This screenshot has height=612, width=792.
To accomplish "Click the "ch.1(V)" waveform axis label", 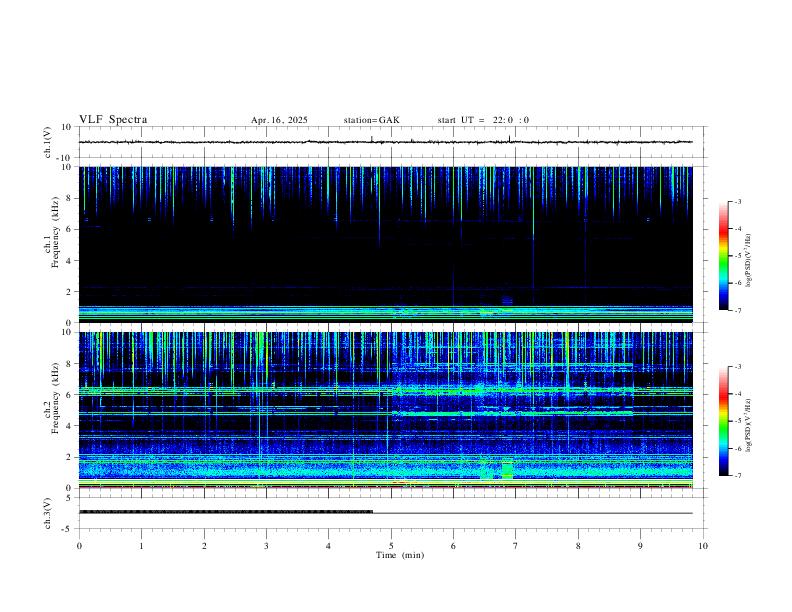I will [48, 142].
